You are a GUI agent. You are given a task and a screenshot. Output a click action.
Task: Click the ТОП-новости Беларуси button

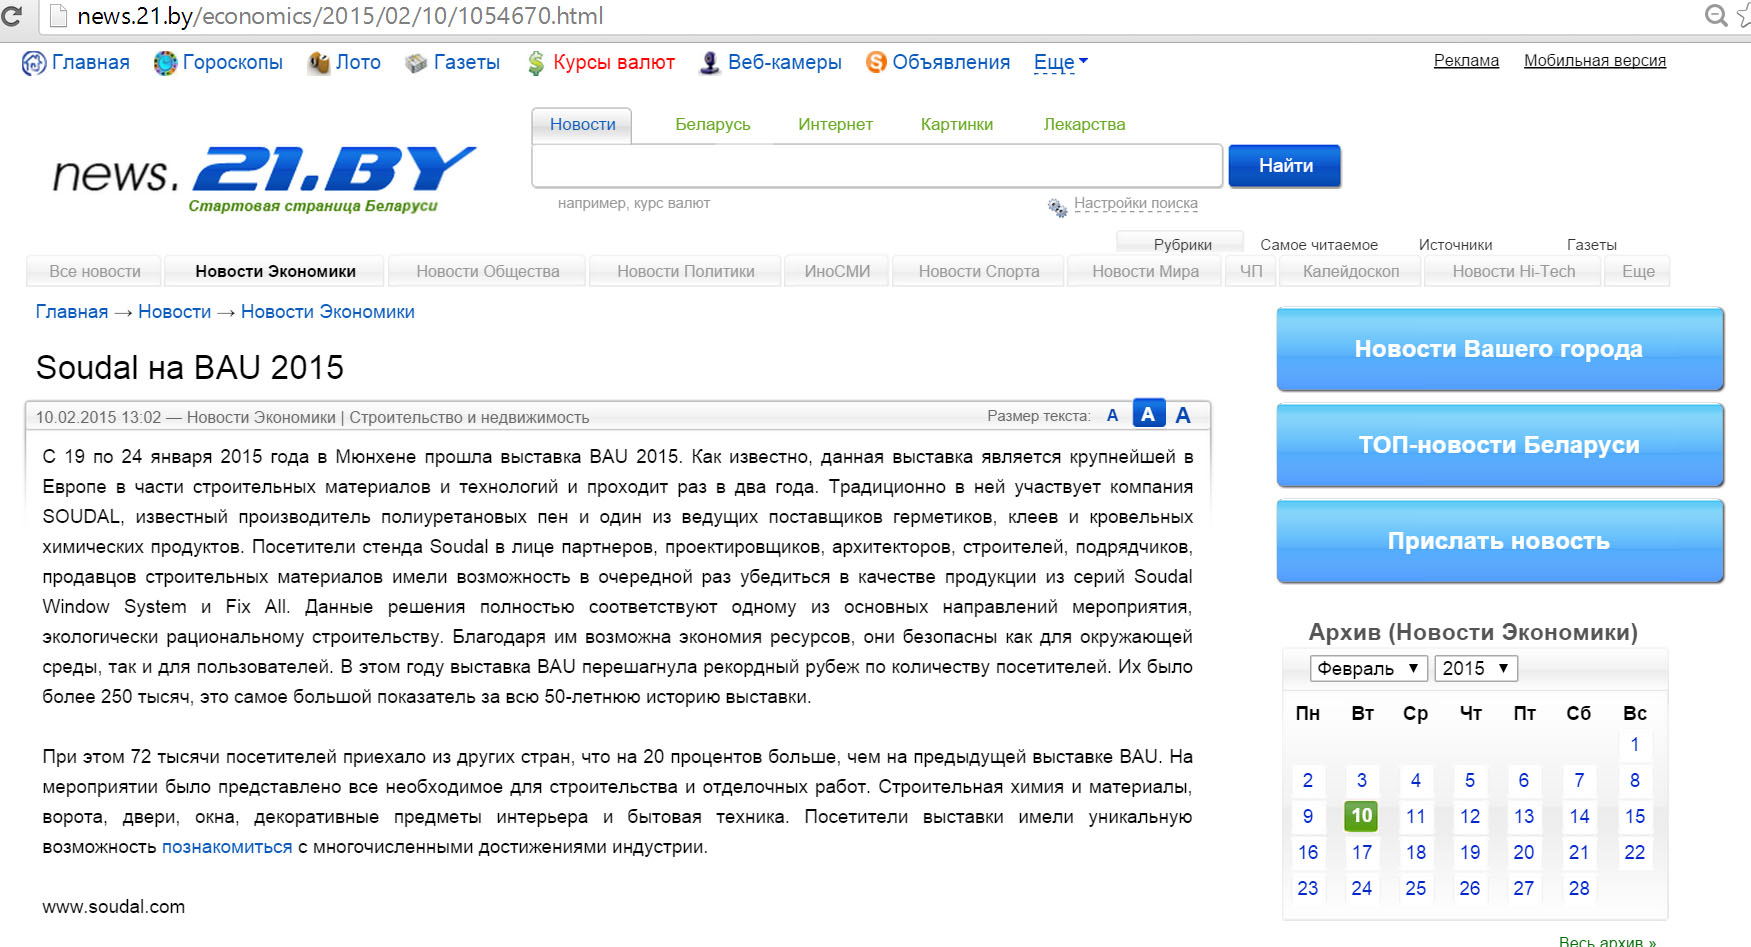pos(1499,445)
